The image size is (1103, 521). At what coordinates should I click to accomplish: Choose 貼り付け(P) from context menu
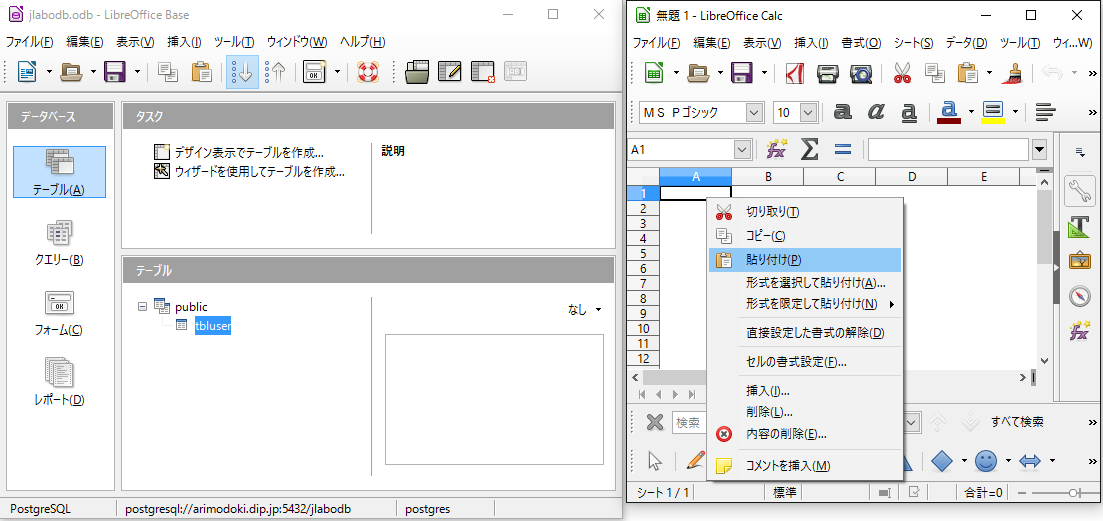(x=805, y=259)
